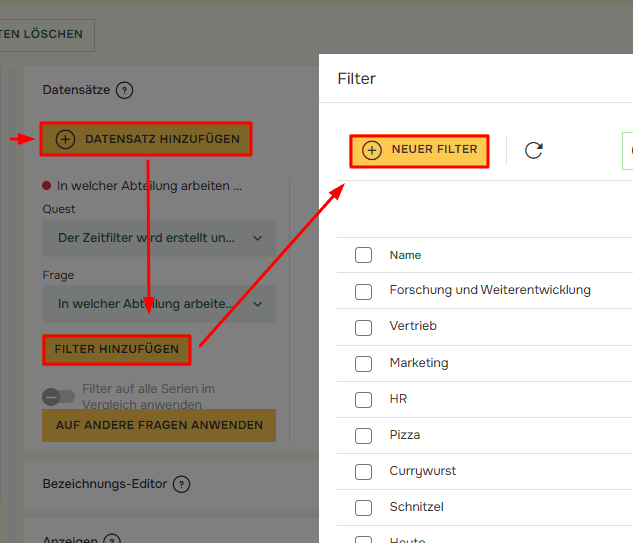This screenshot has height=543, width=633.
Task: Click help icon next to Bezeichnungs-Editor
Action: coord(181,484)
